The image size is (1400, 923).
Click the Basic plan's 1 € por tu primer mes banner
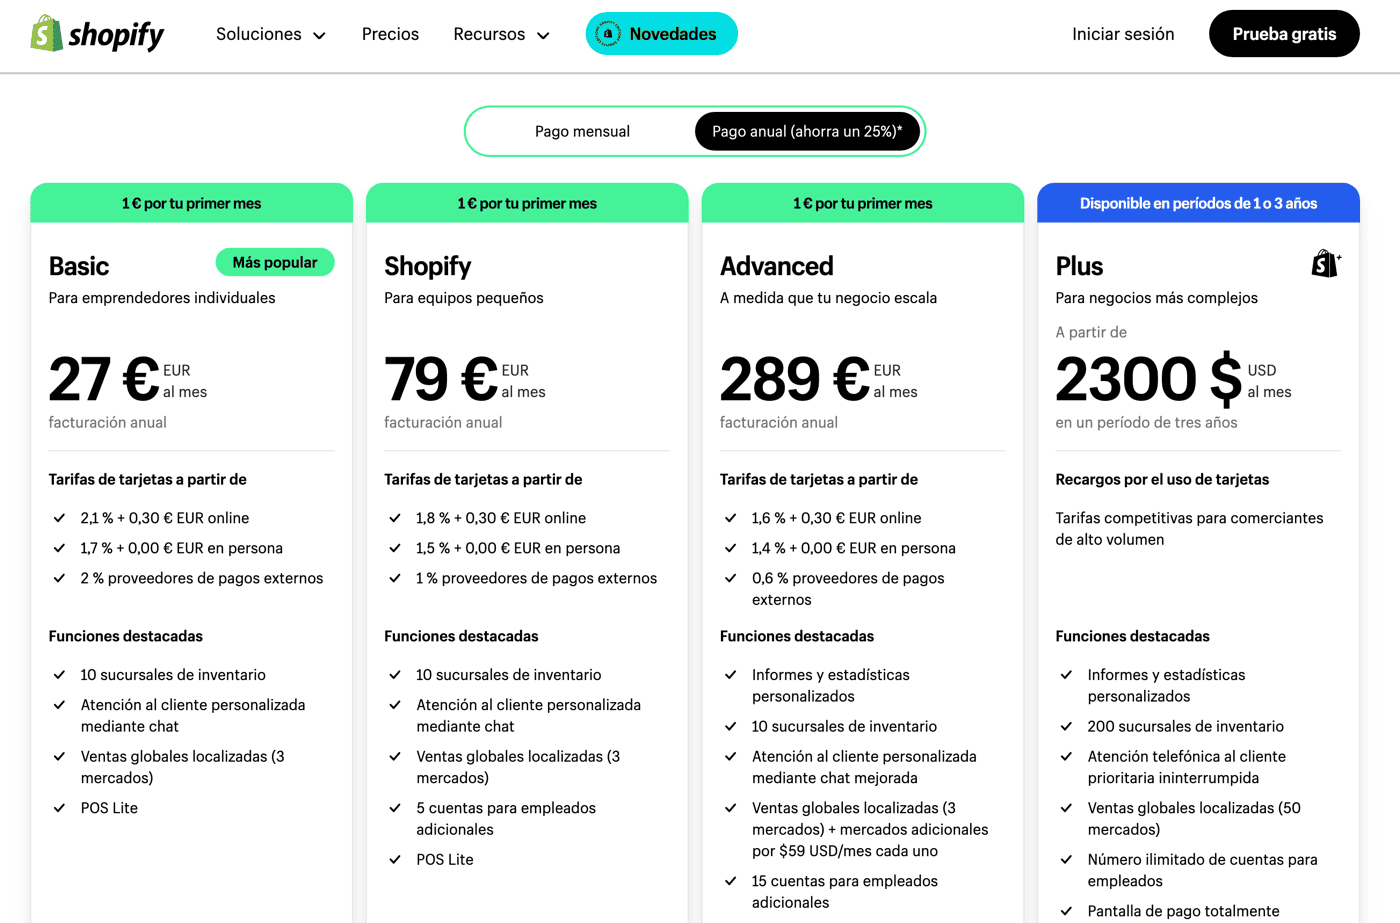192,203
